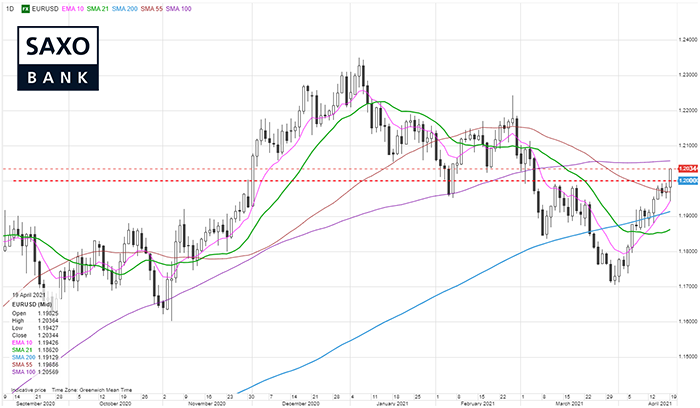Click the SMA 55 value in data box
The width and height of the screenshot is (700, 408).
click(49, 365)
